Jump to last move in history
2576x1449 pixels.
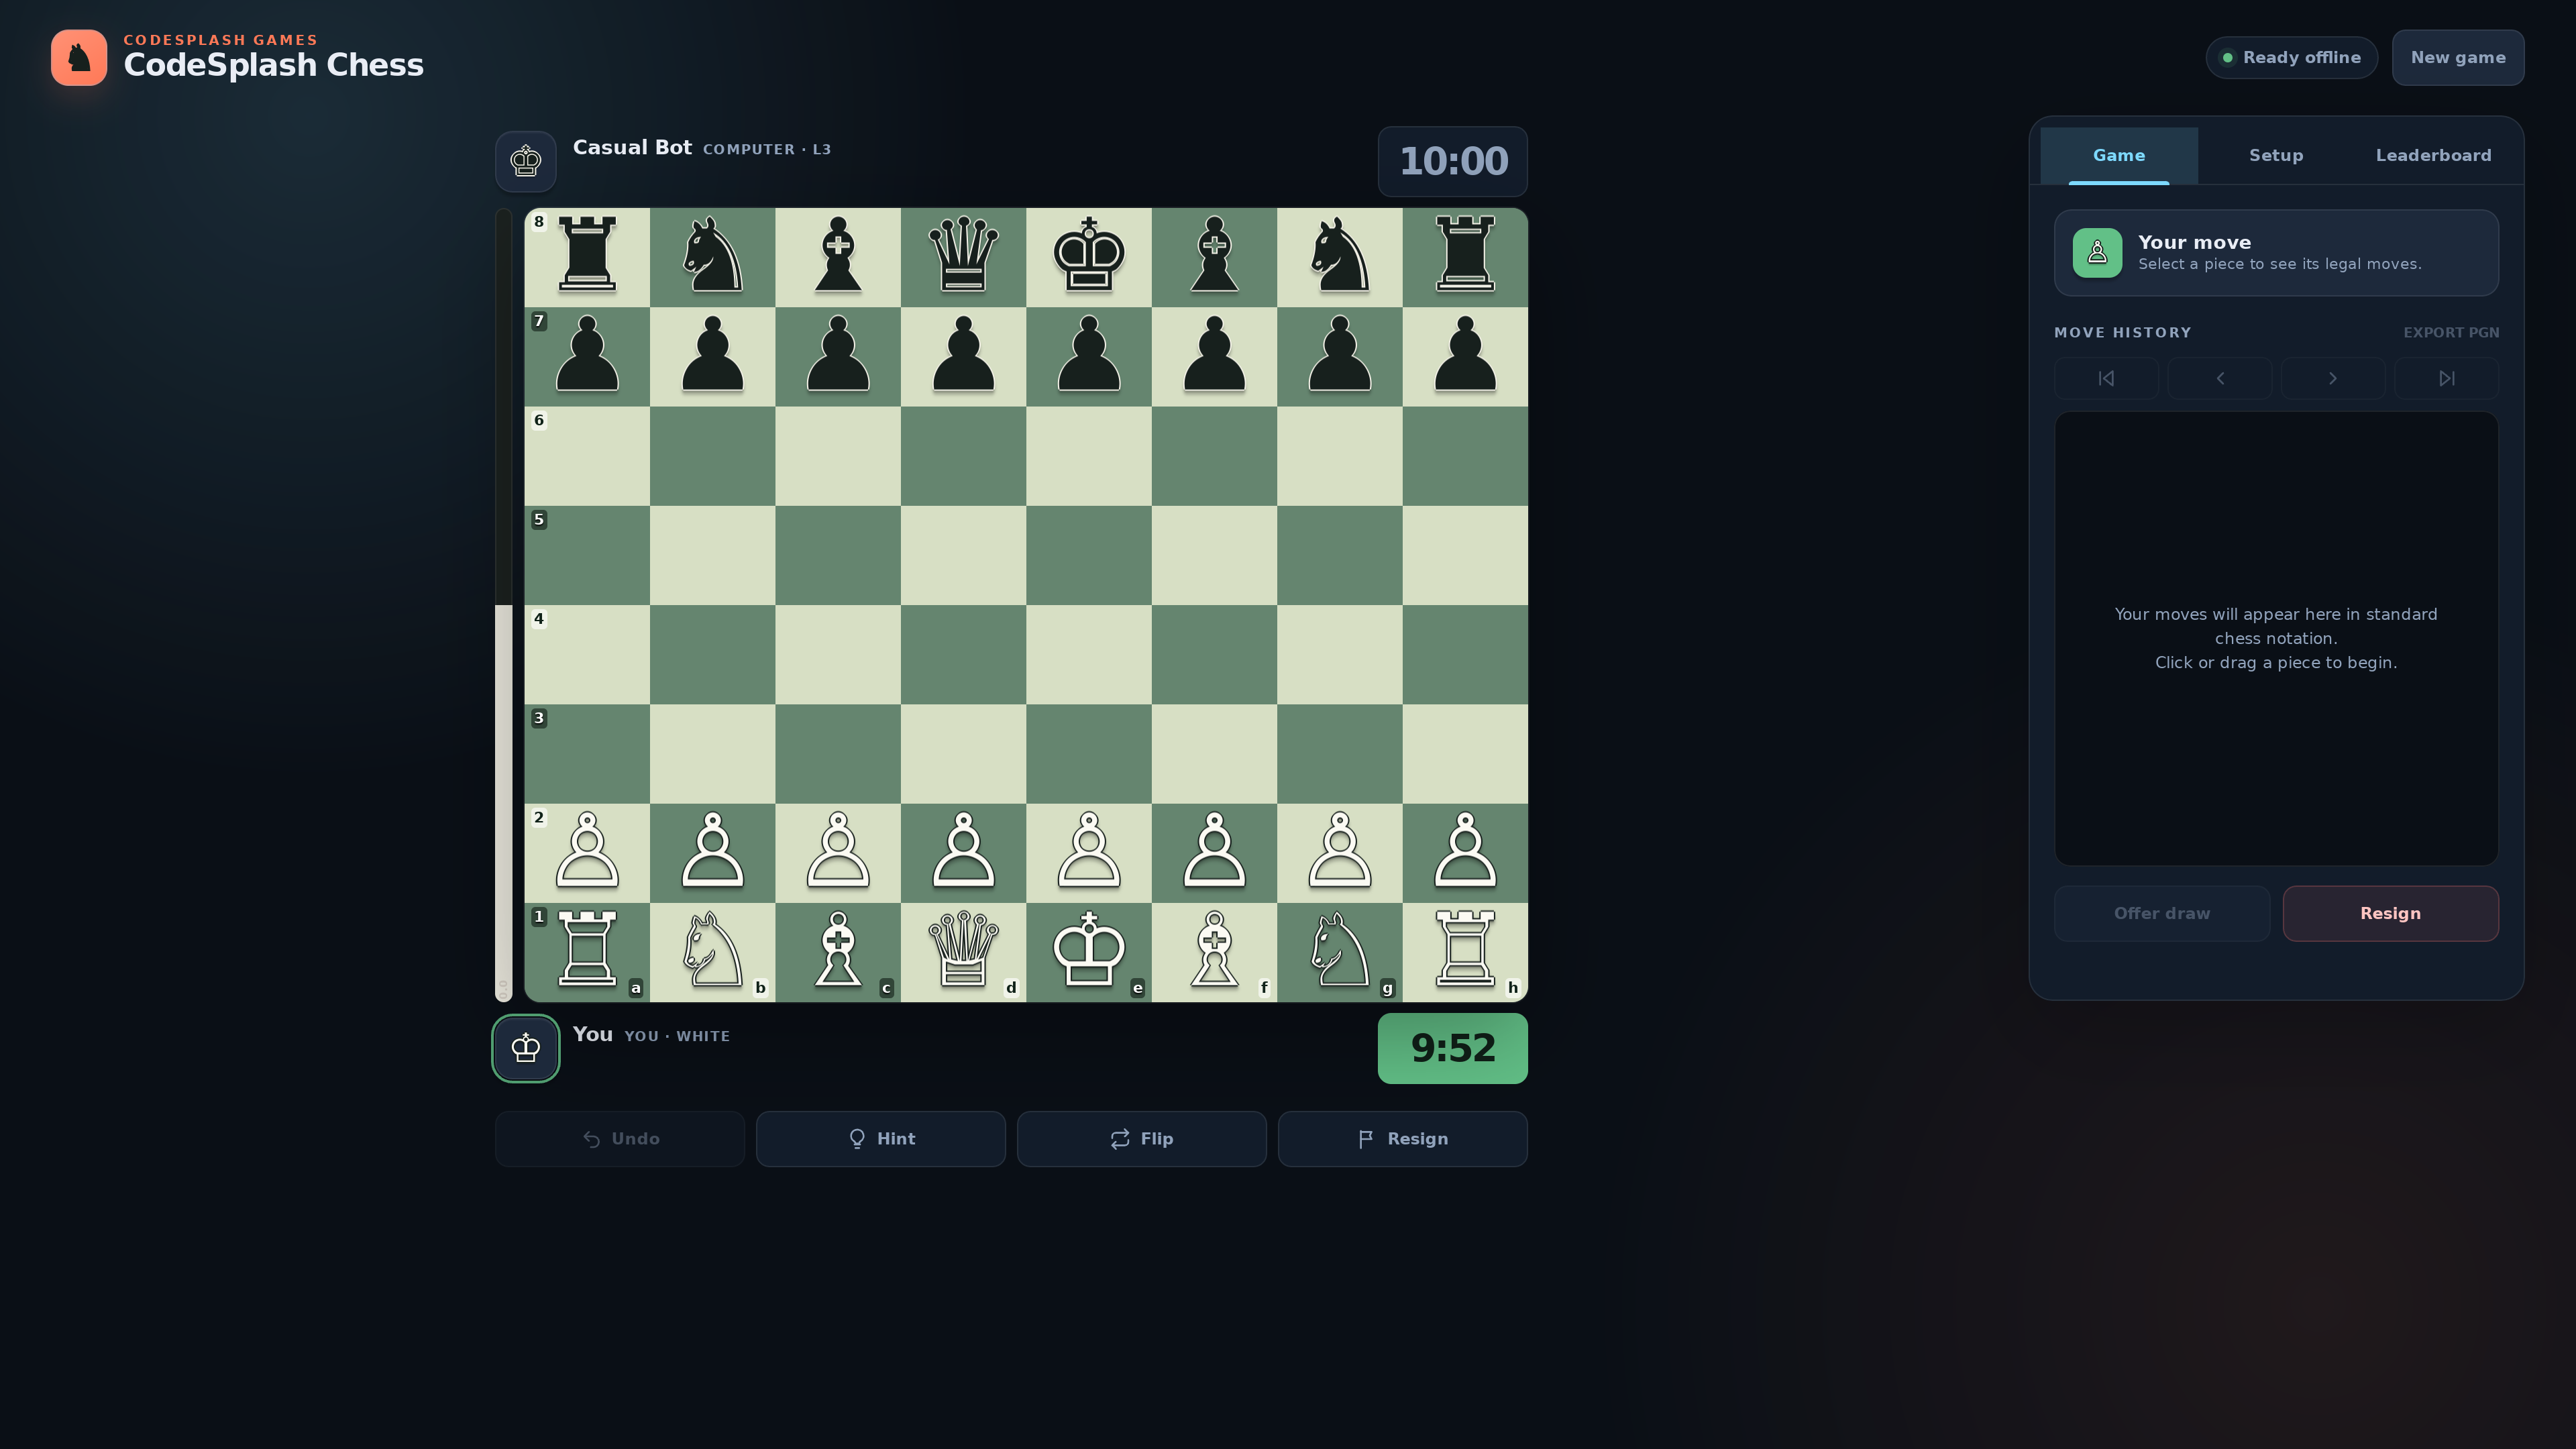click(x=2446, y=378)
